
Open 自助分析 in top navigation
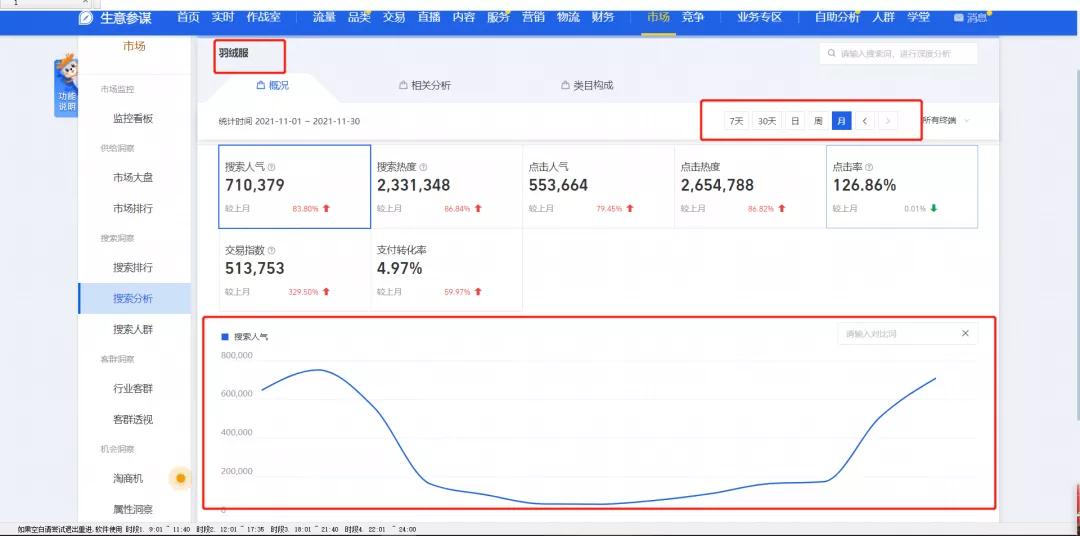[837, 17]
